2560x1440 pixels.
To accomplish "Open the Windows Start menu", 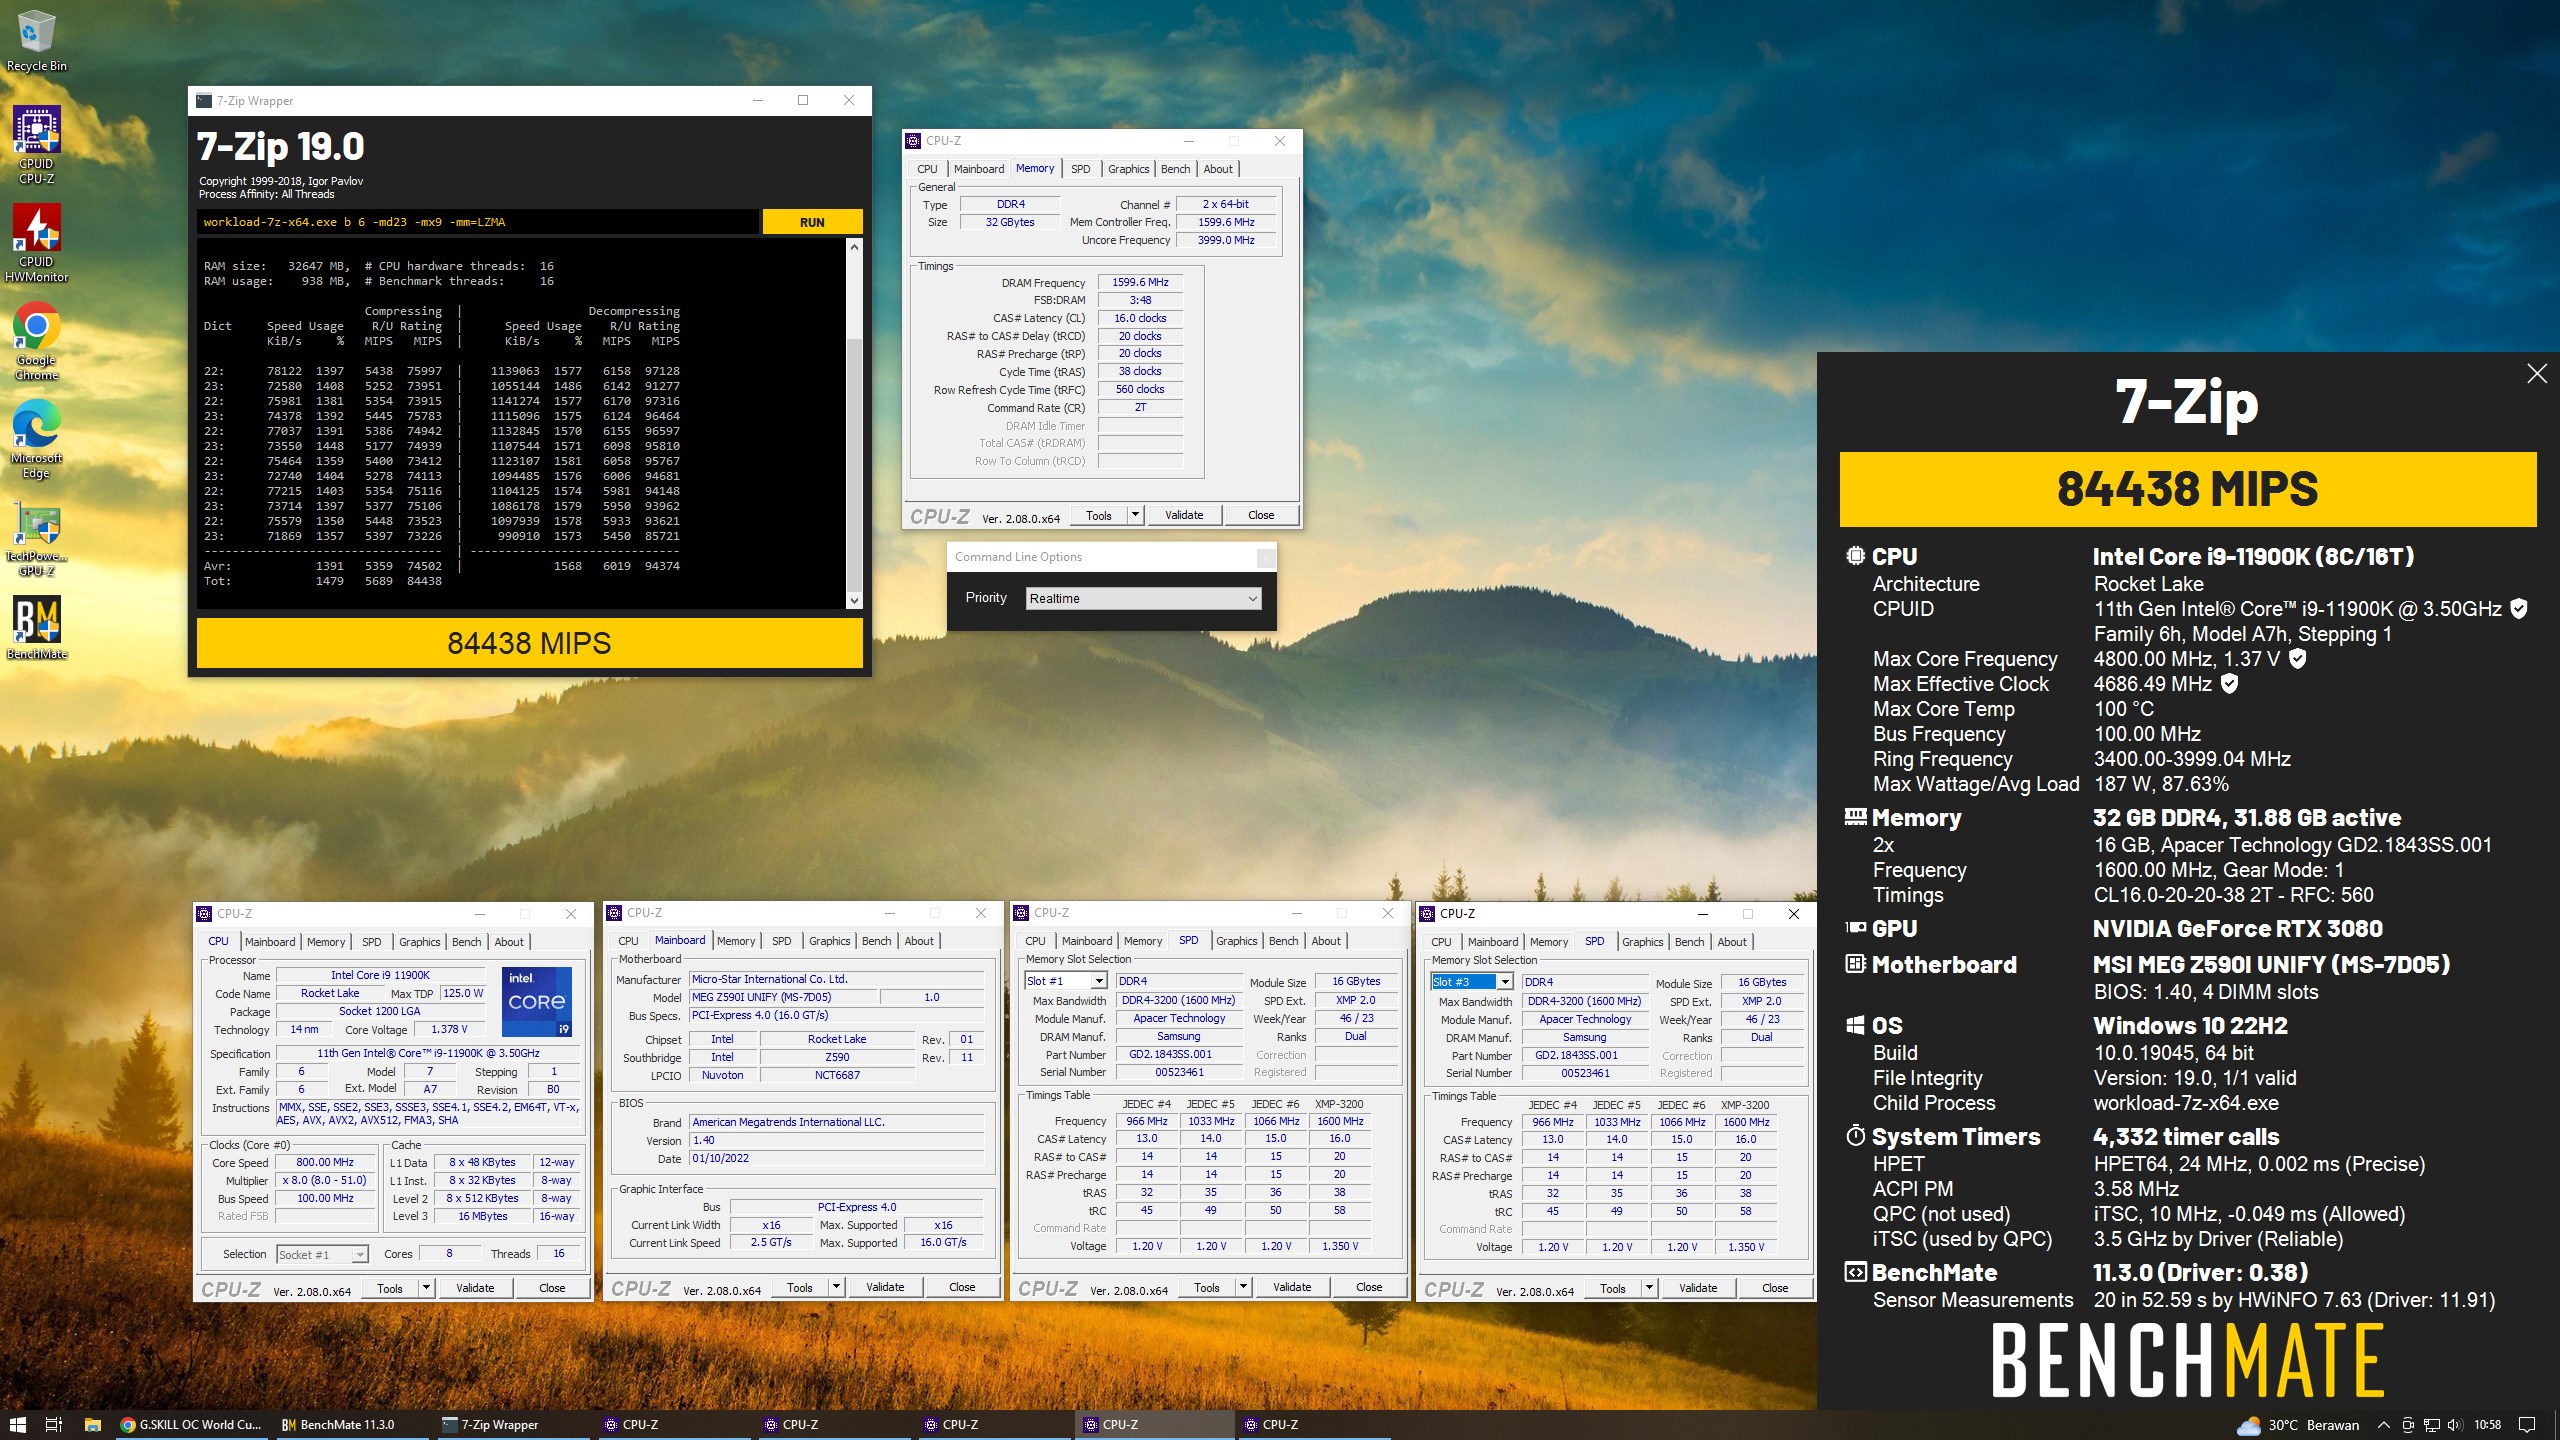I will (17, 1425).
